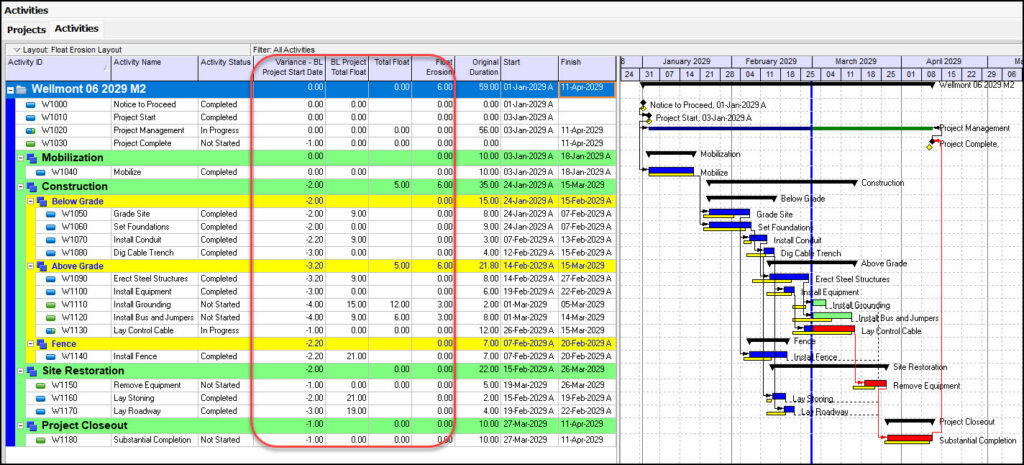The height and width of the screenshot is (465, 1024).
Task: Click the W1140 Install Fence activity icon
Action: [50, 357]
